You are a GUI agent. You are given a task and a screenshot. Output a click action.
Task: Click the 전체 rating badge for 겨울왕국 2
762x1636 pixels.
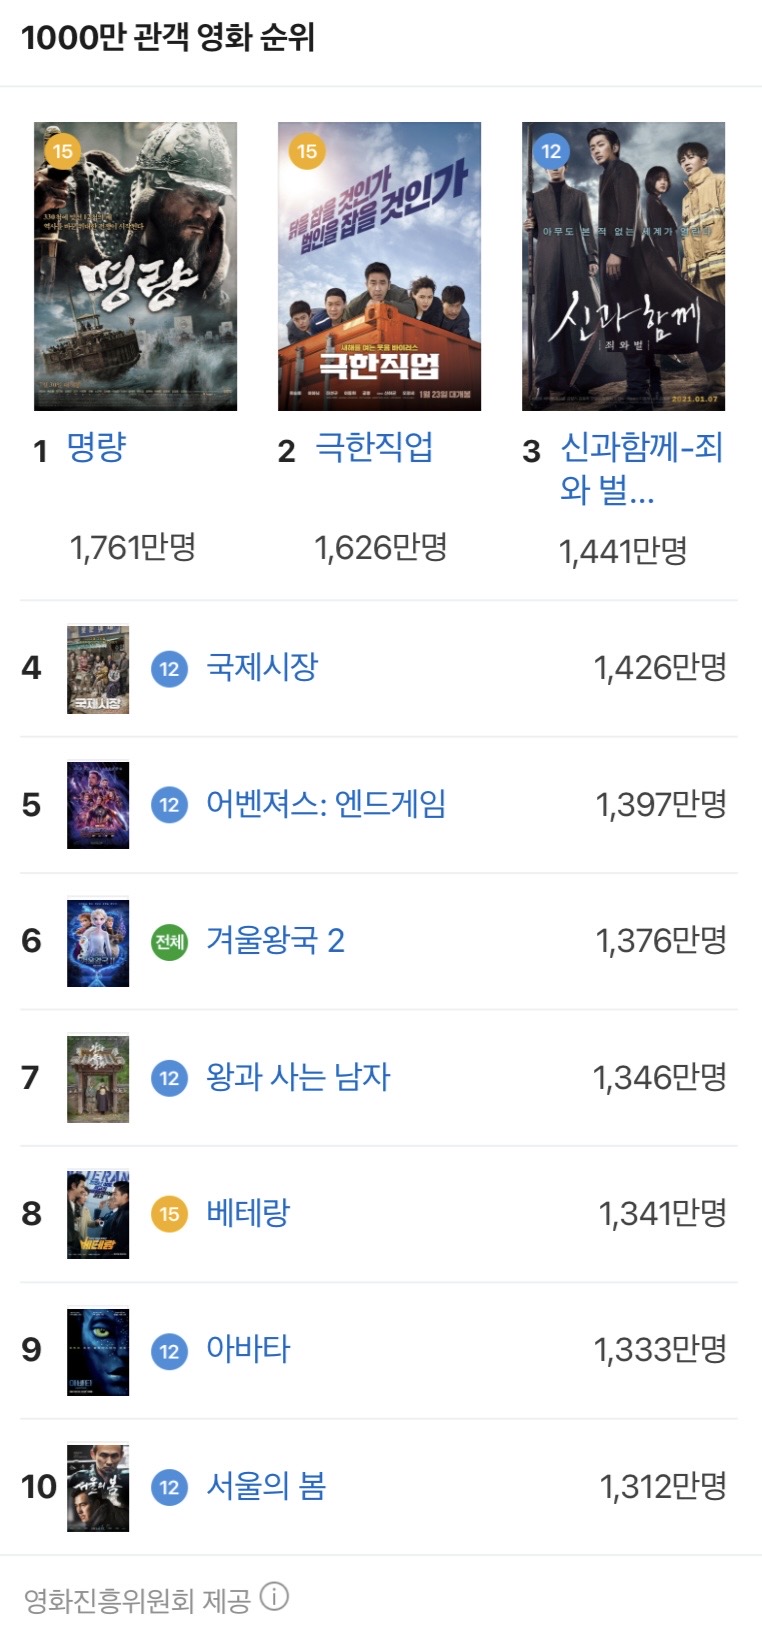(x=169, y=941)
